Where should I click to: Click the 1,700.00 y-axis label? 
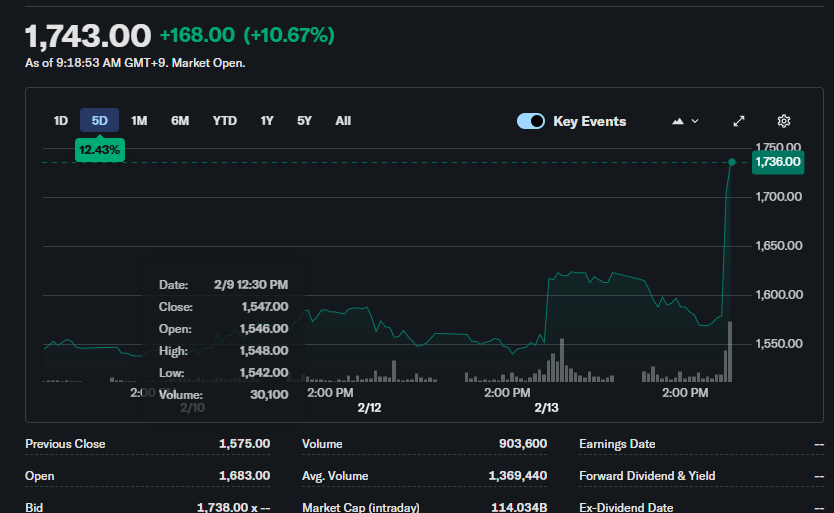click(778, 197)
